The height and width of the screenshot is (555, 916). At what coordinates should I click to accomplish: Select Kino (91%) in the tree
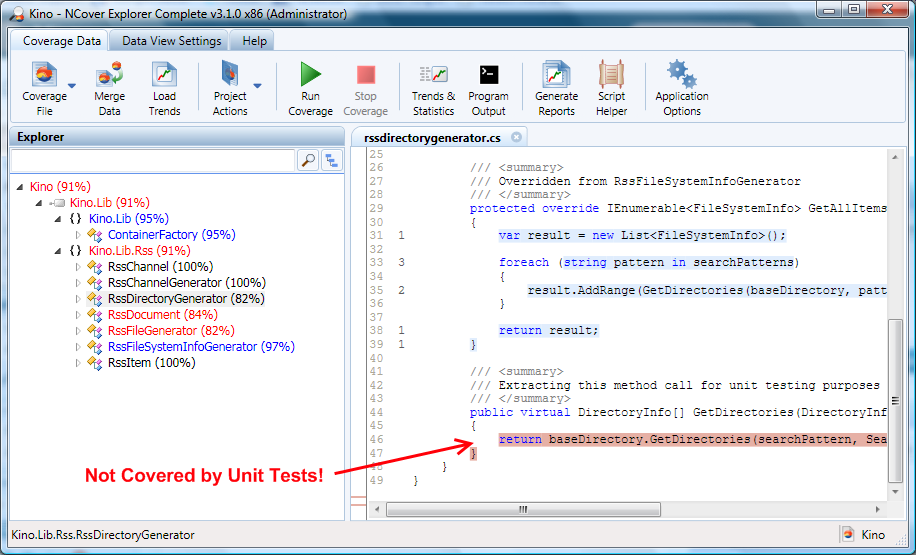point(60,187)
